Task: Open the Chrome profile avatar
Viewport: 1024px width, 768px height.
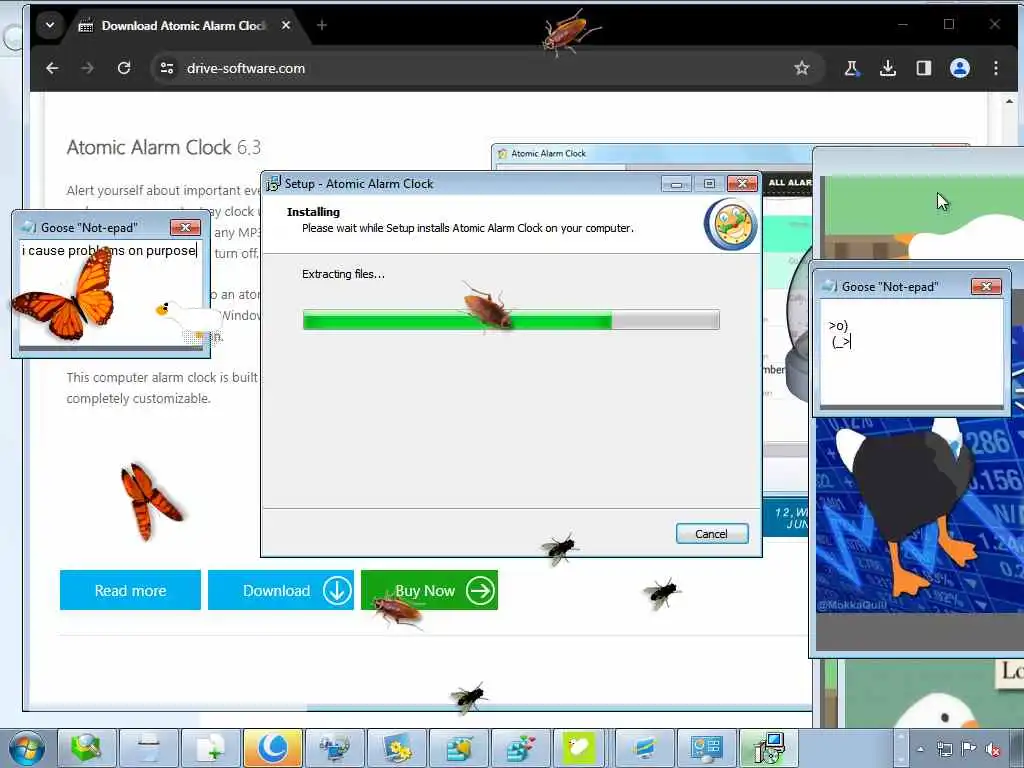Action: tap(959, 68)
